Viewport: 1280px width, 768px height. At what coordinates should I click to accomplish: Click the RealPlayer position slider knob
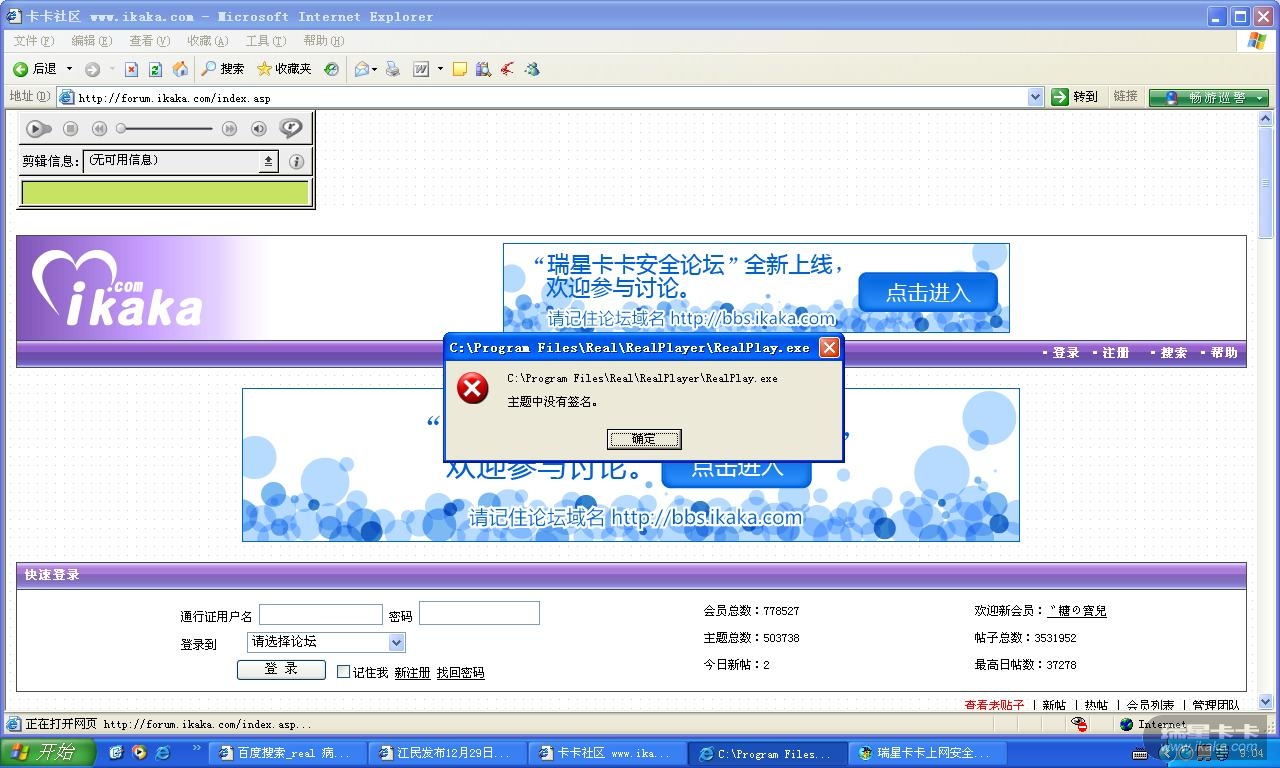pos(121,128)
